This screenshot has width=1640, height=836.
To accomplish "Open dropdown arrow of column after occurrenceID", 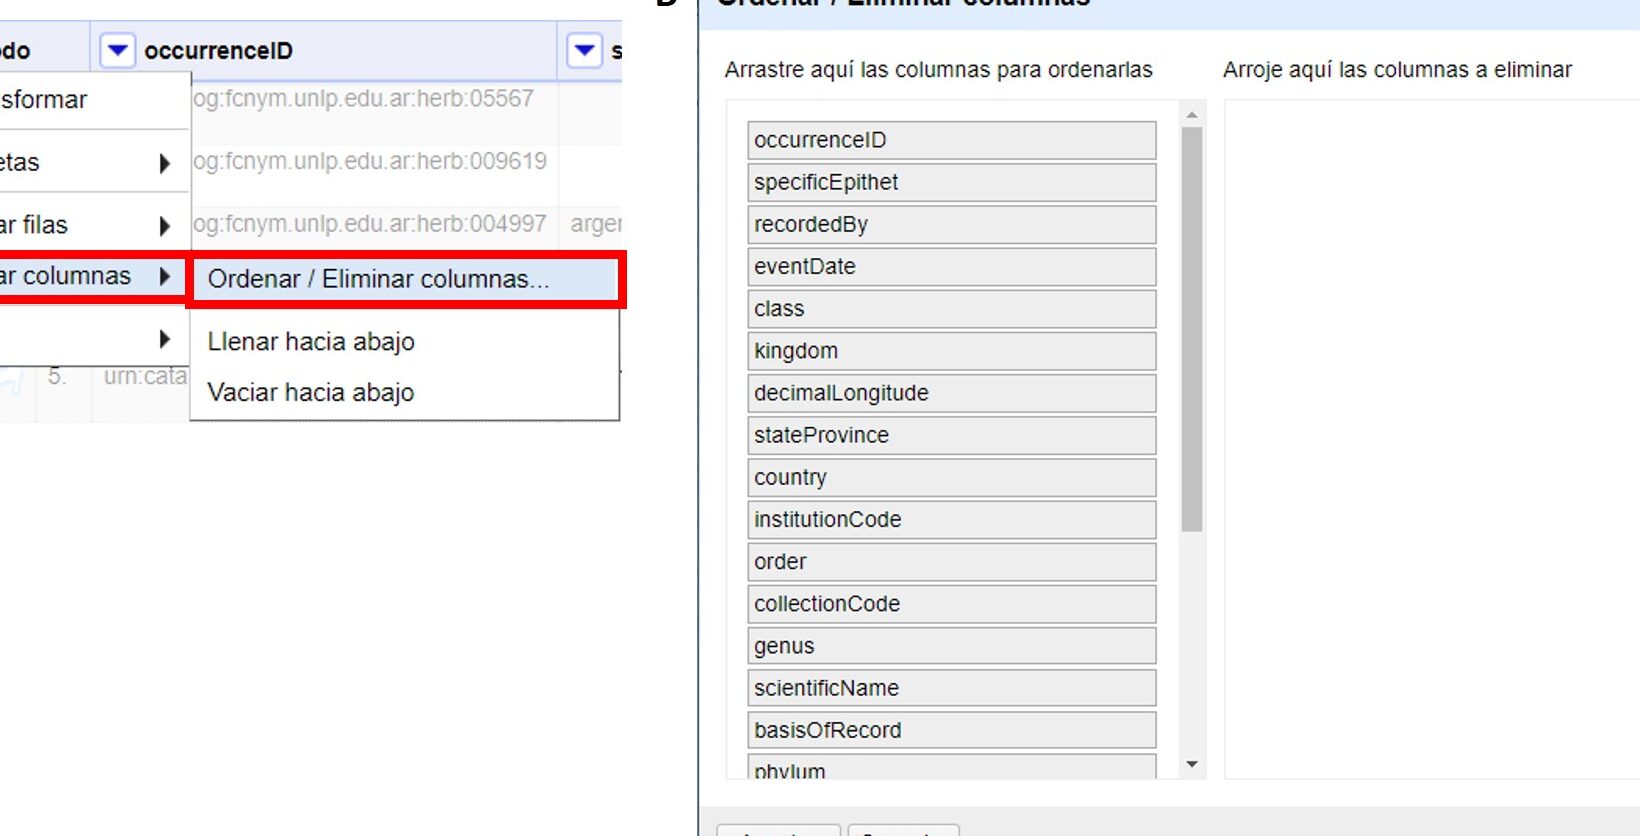I will 584,50.
